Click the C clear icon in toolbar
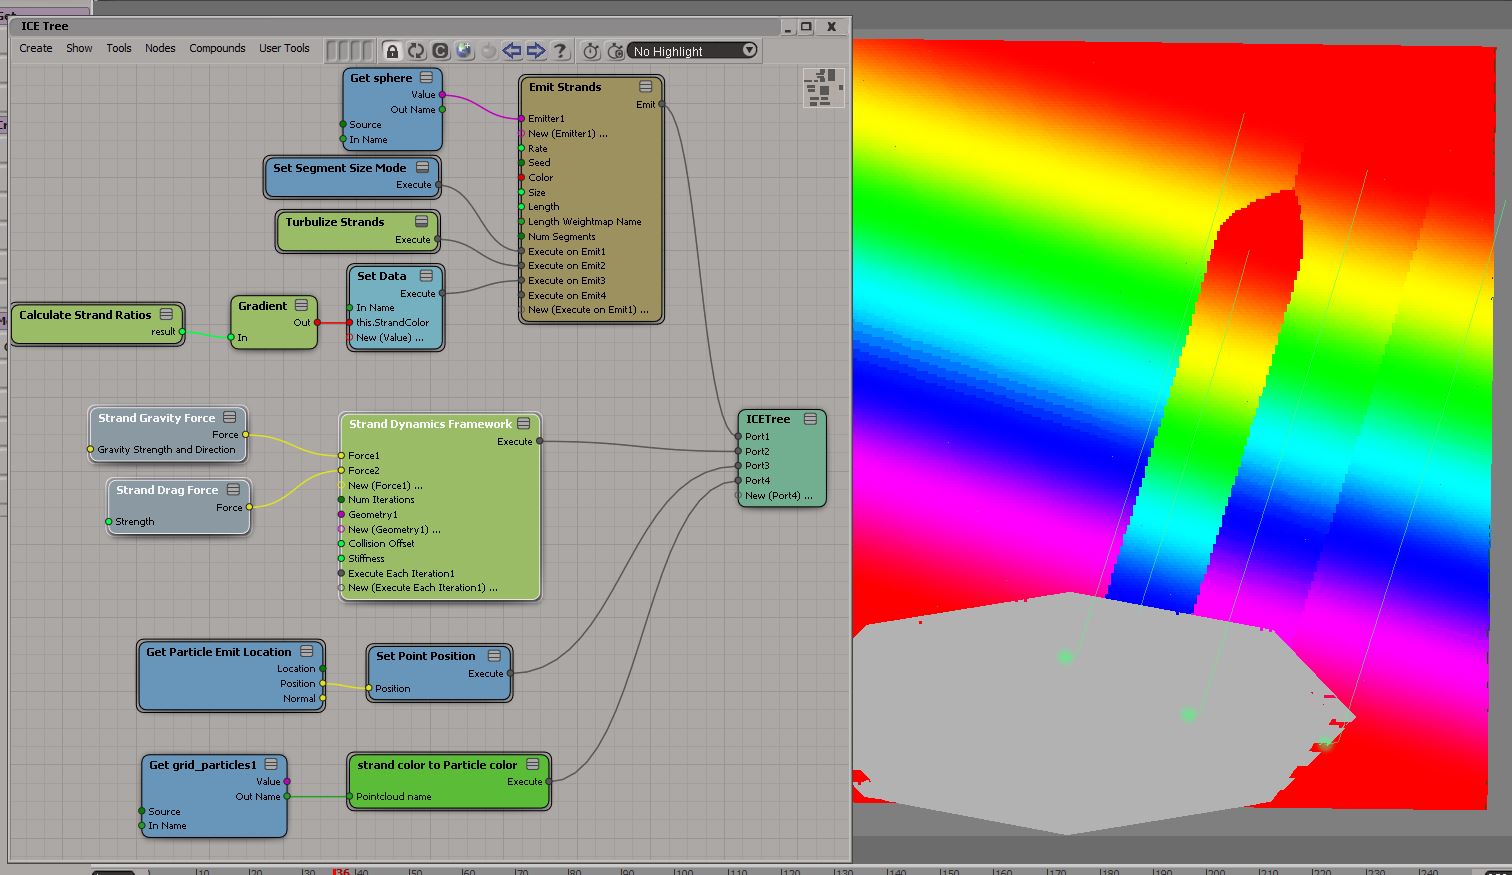The height and width of the screenshot is (875, 1512). click(440, 51)
